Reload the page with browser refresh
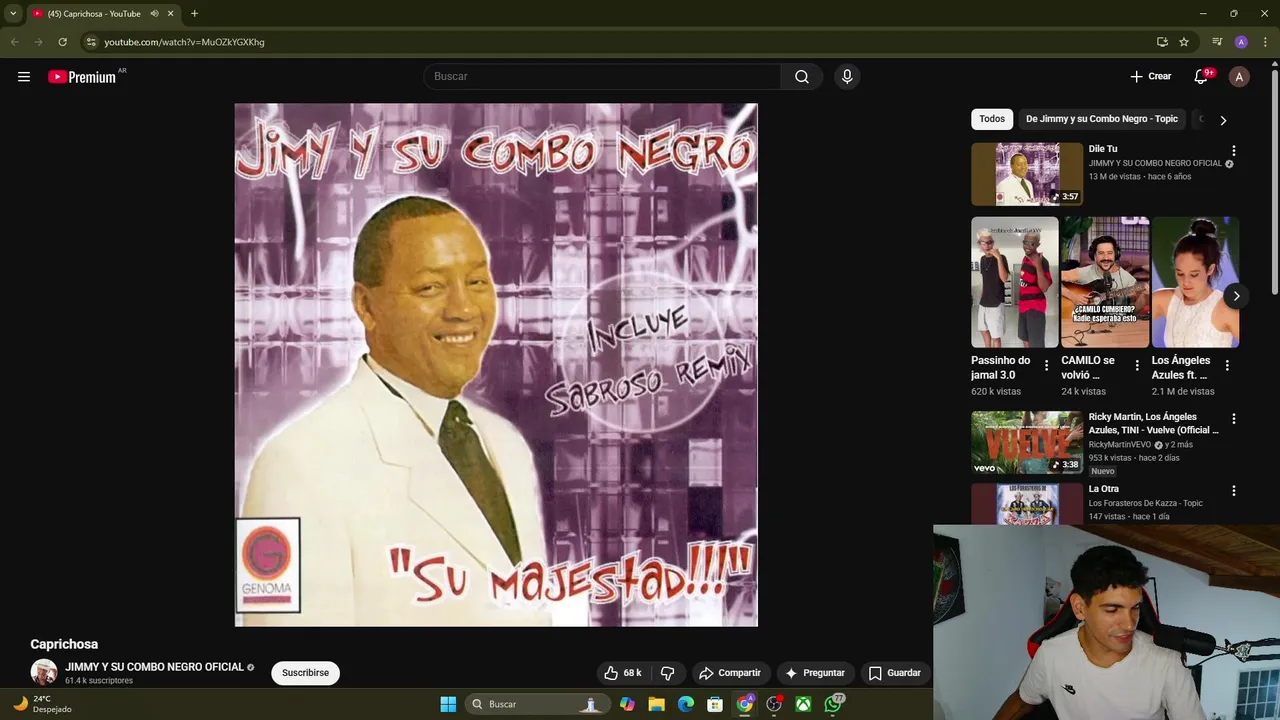The width and height of the screenshot is (1280, 720). coord(62,42)
